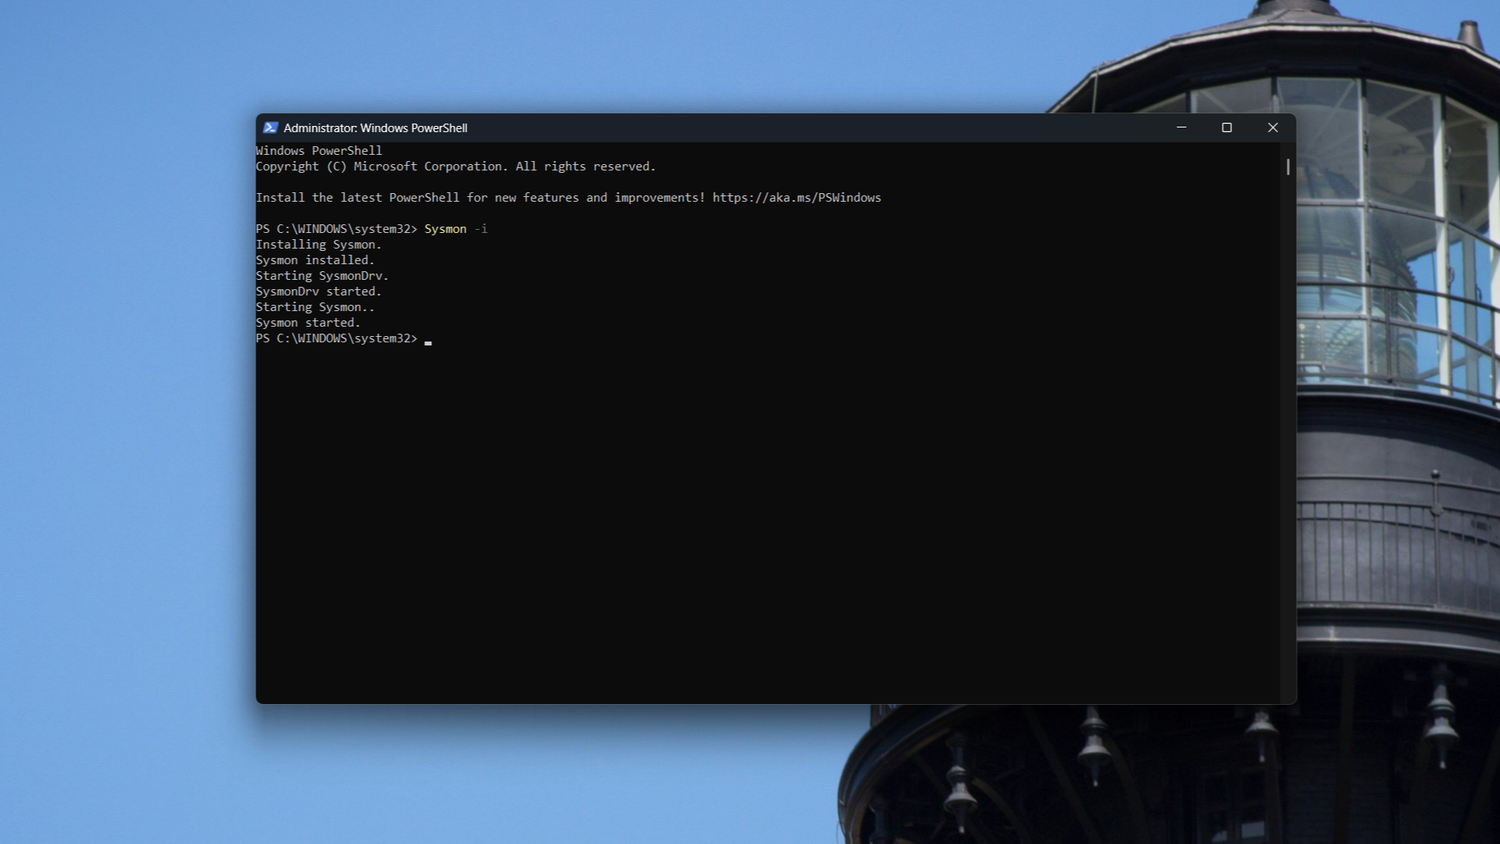Viewport: 1500px width, 844px height.
Task: Click the 'Administrator: Windows PowerShell' title text
Action: [x=375, y=128]
